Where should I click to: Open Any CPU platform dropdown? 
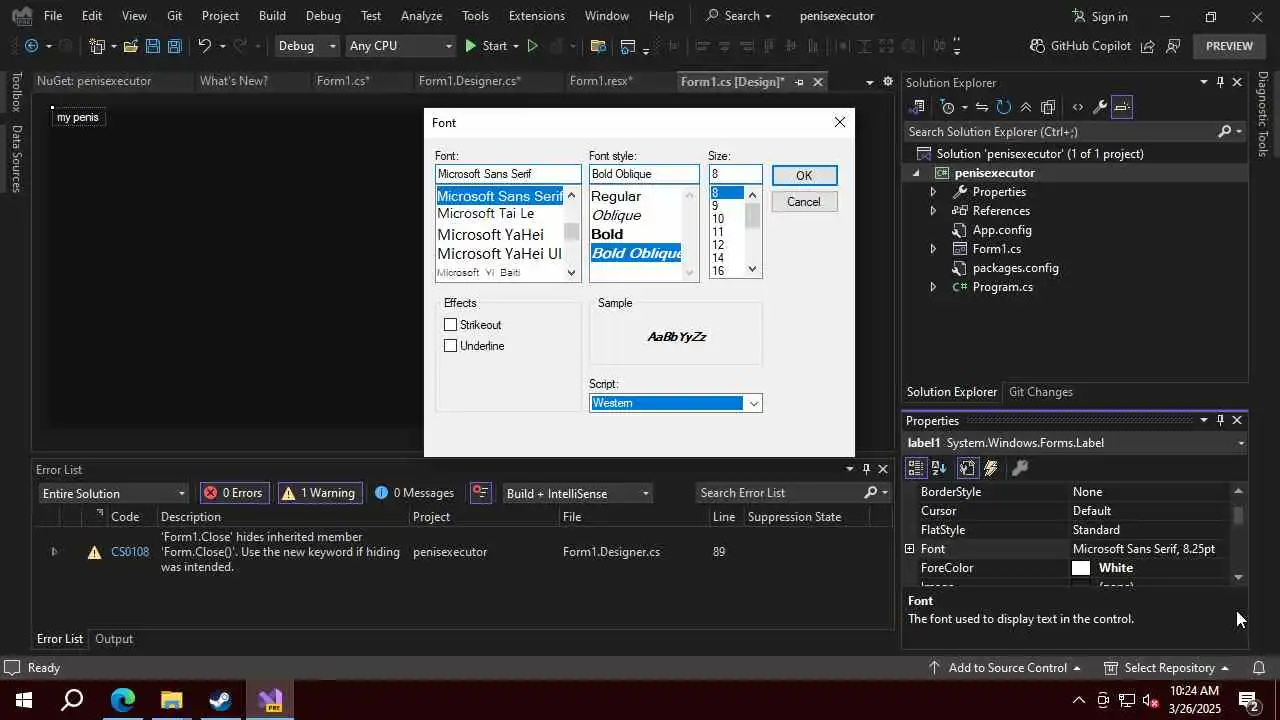point(400,46)
